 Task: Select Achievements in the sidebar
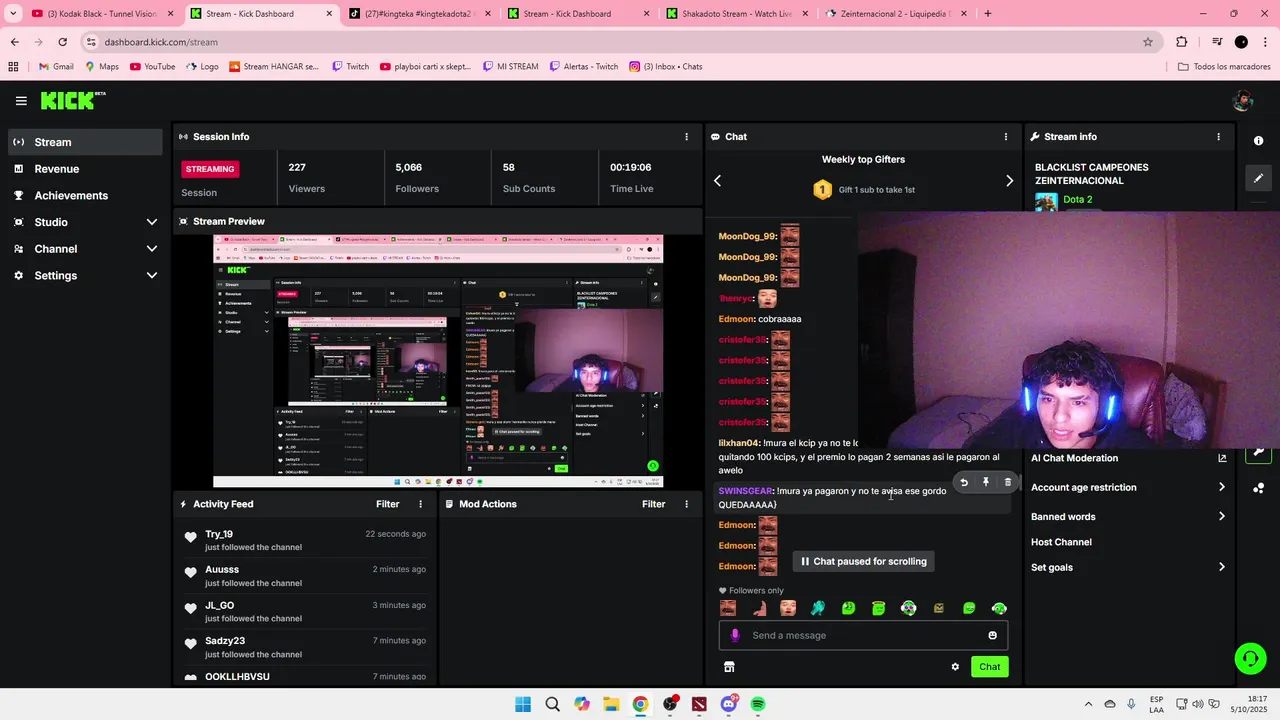[85, 196]
